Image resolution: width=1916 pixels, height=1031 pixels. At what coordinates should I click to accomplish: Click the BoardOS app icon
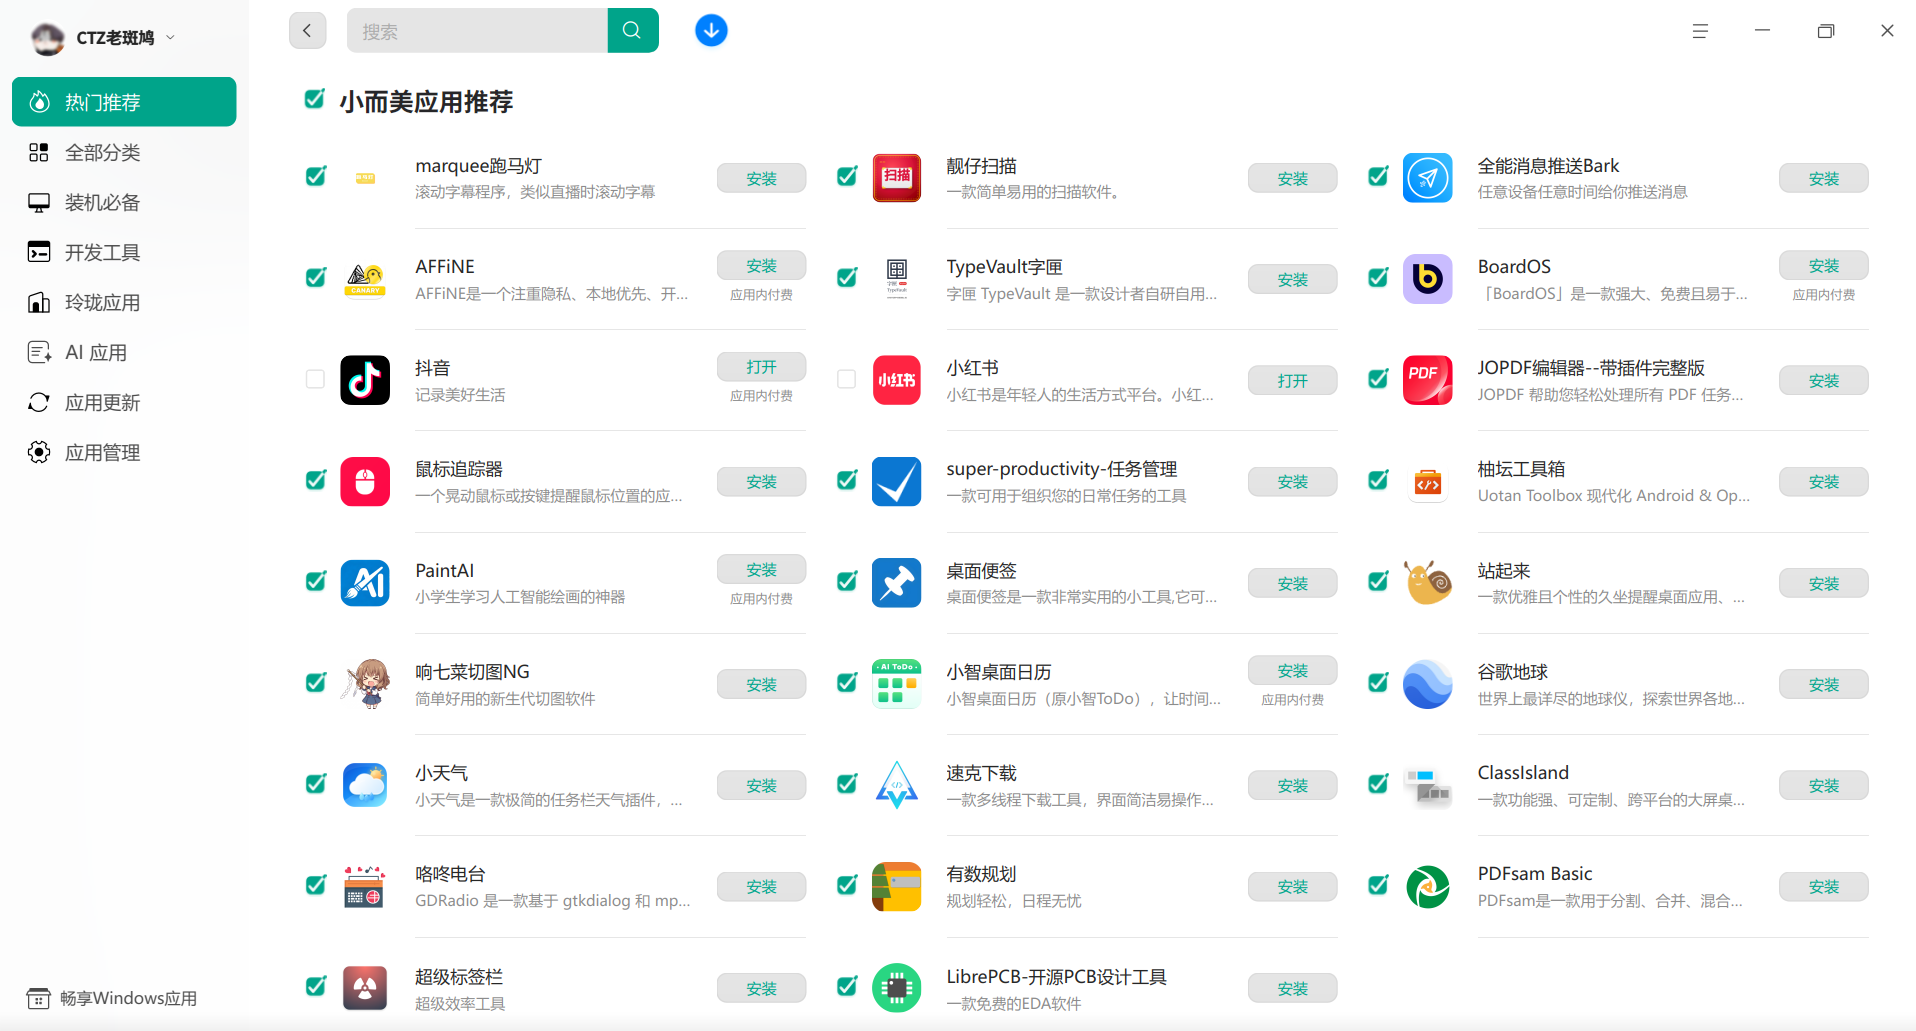click(1427, 279)
